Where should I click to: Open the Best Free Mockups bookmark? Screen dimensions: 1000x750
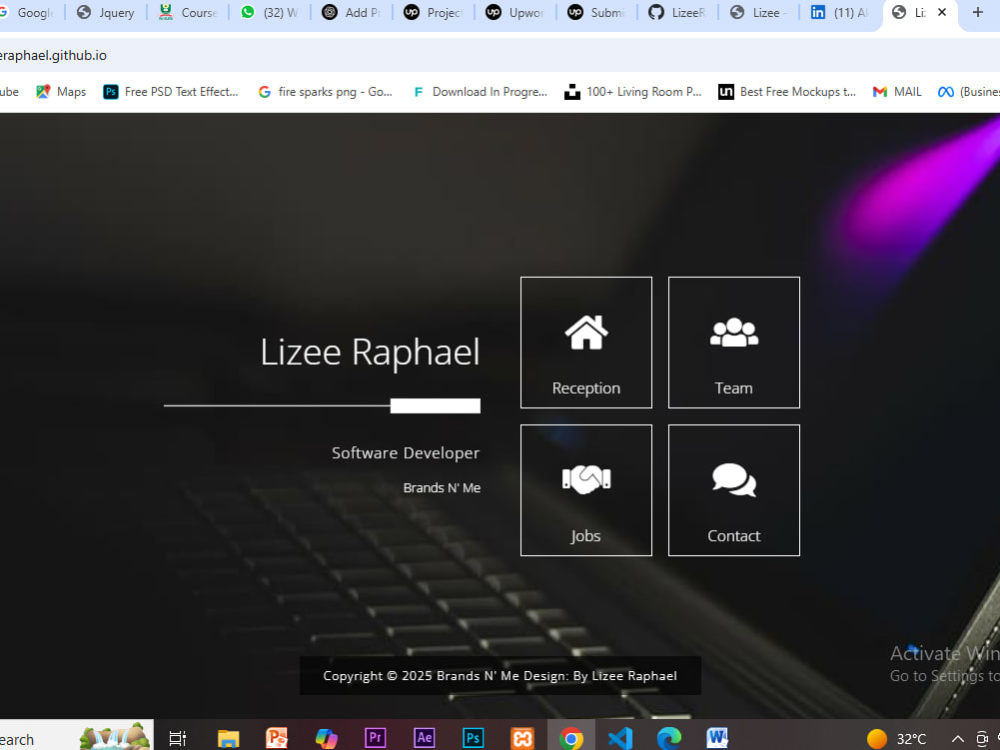pyautogui.click(x=787, y=92)
